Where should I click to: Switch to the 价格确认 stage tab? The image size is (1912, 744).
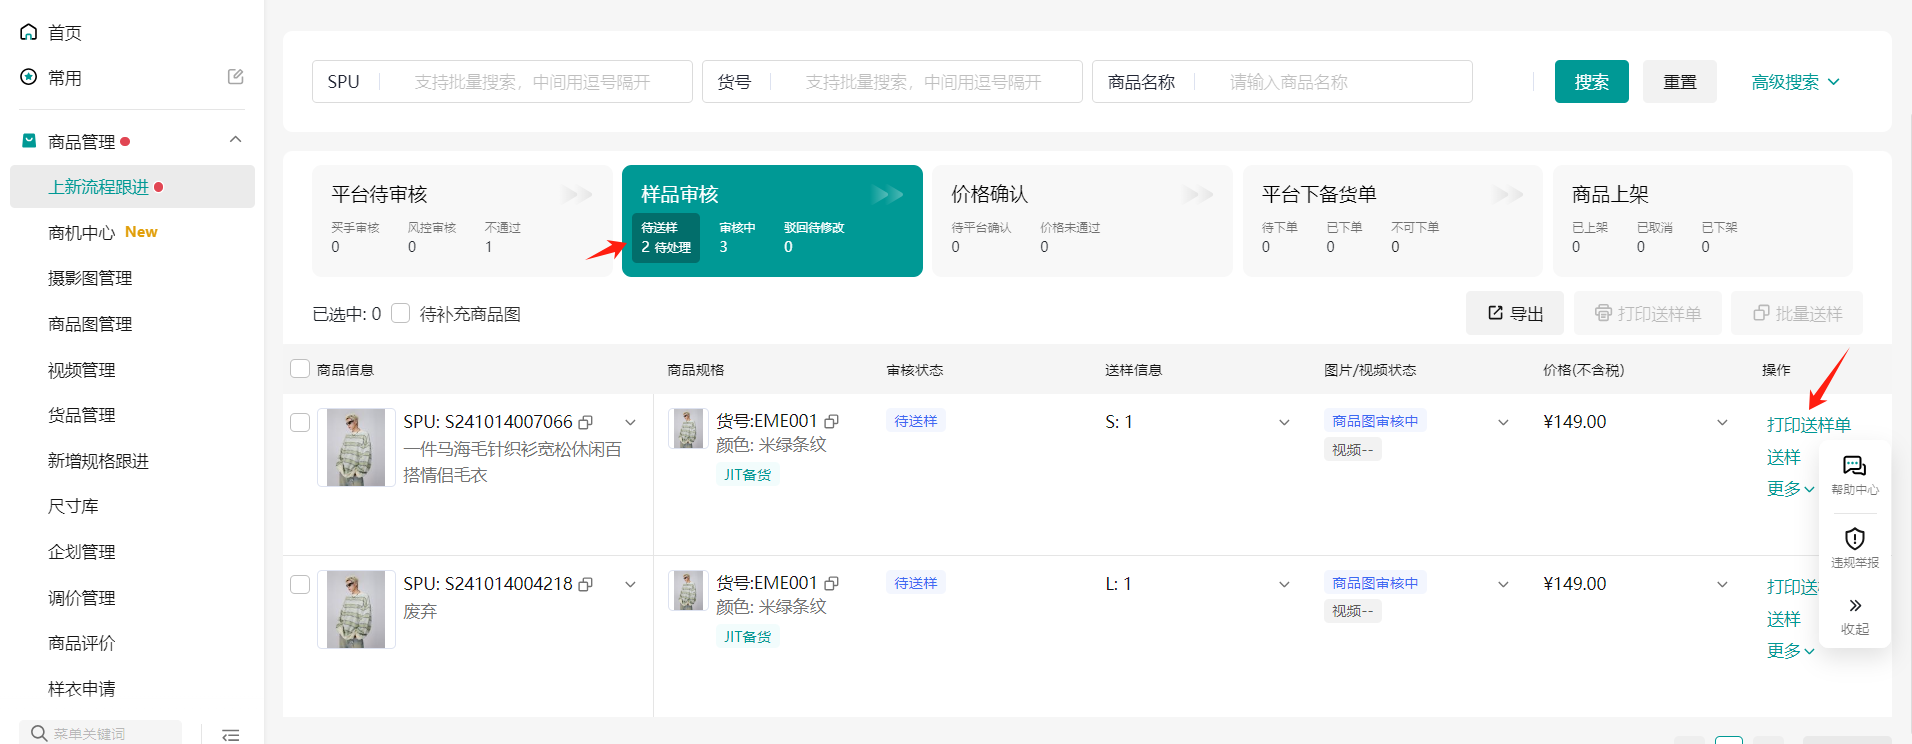1080,220
